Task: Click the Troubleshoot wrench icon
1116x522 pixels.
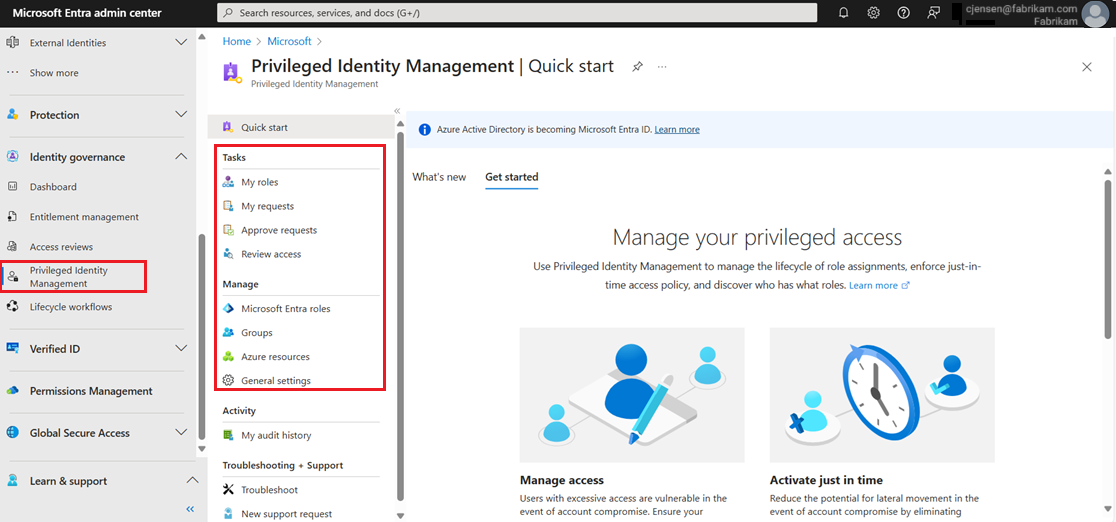Action: click(x=228, y=490)
